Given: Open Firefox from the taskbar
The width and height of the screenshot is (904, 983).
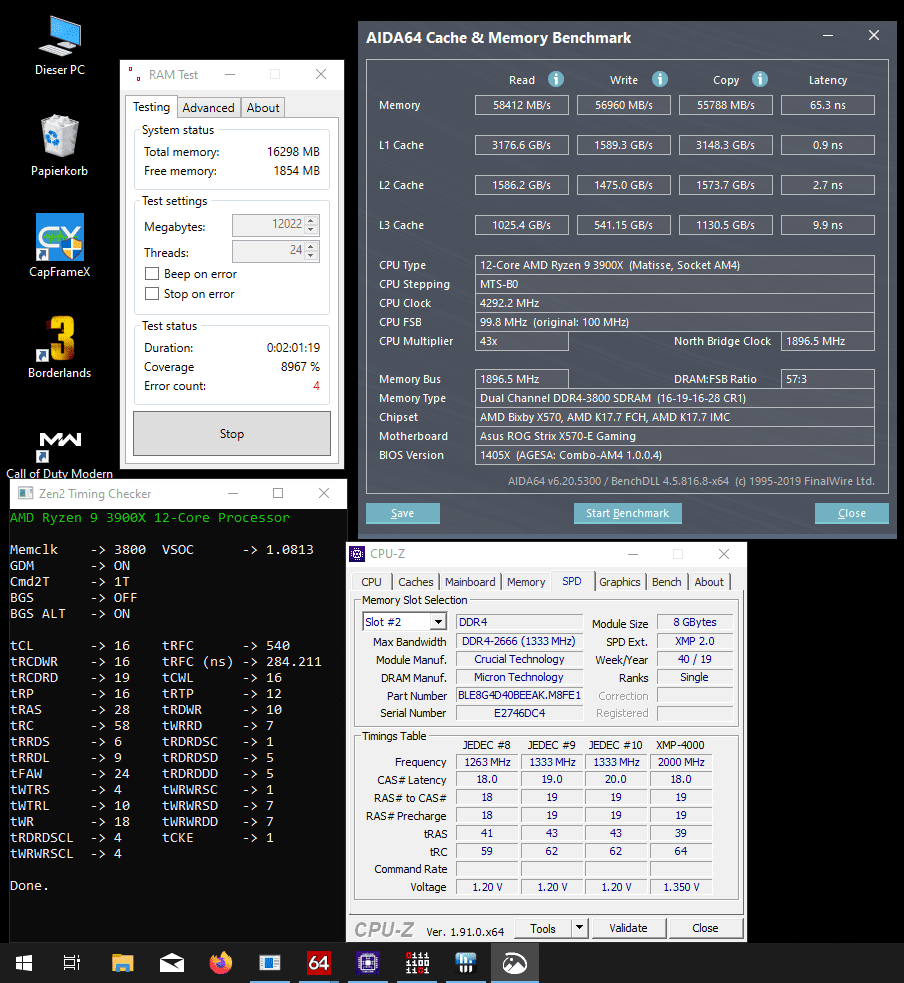Looking at the screenshot, I should [x=221, y=963].
